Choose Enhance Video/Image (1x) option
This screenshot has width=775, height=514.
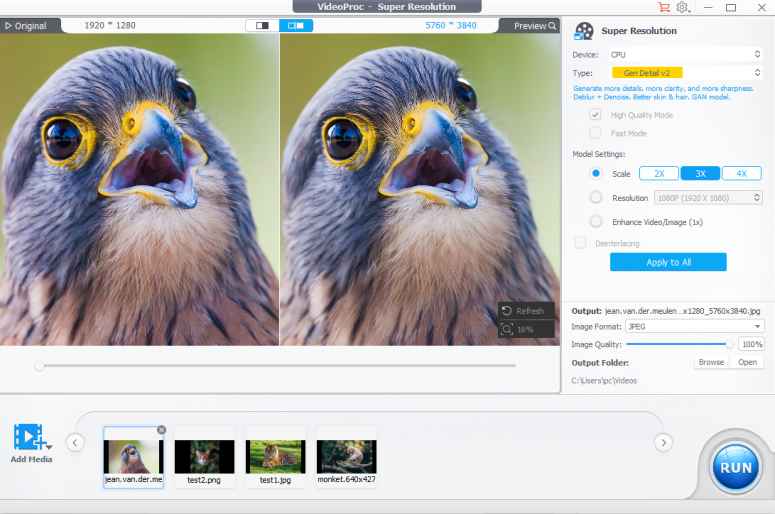[596, 221]
